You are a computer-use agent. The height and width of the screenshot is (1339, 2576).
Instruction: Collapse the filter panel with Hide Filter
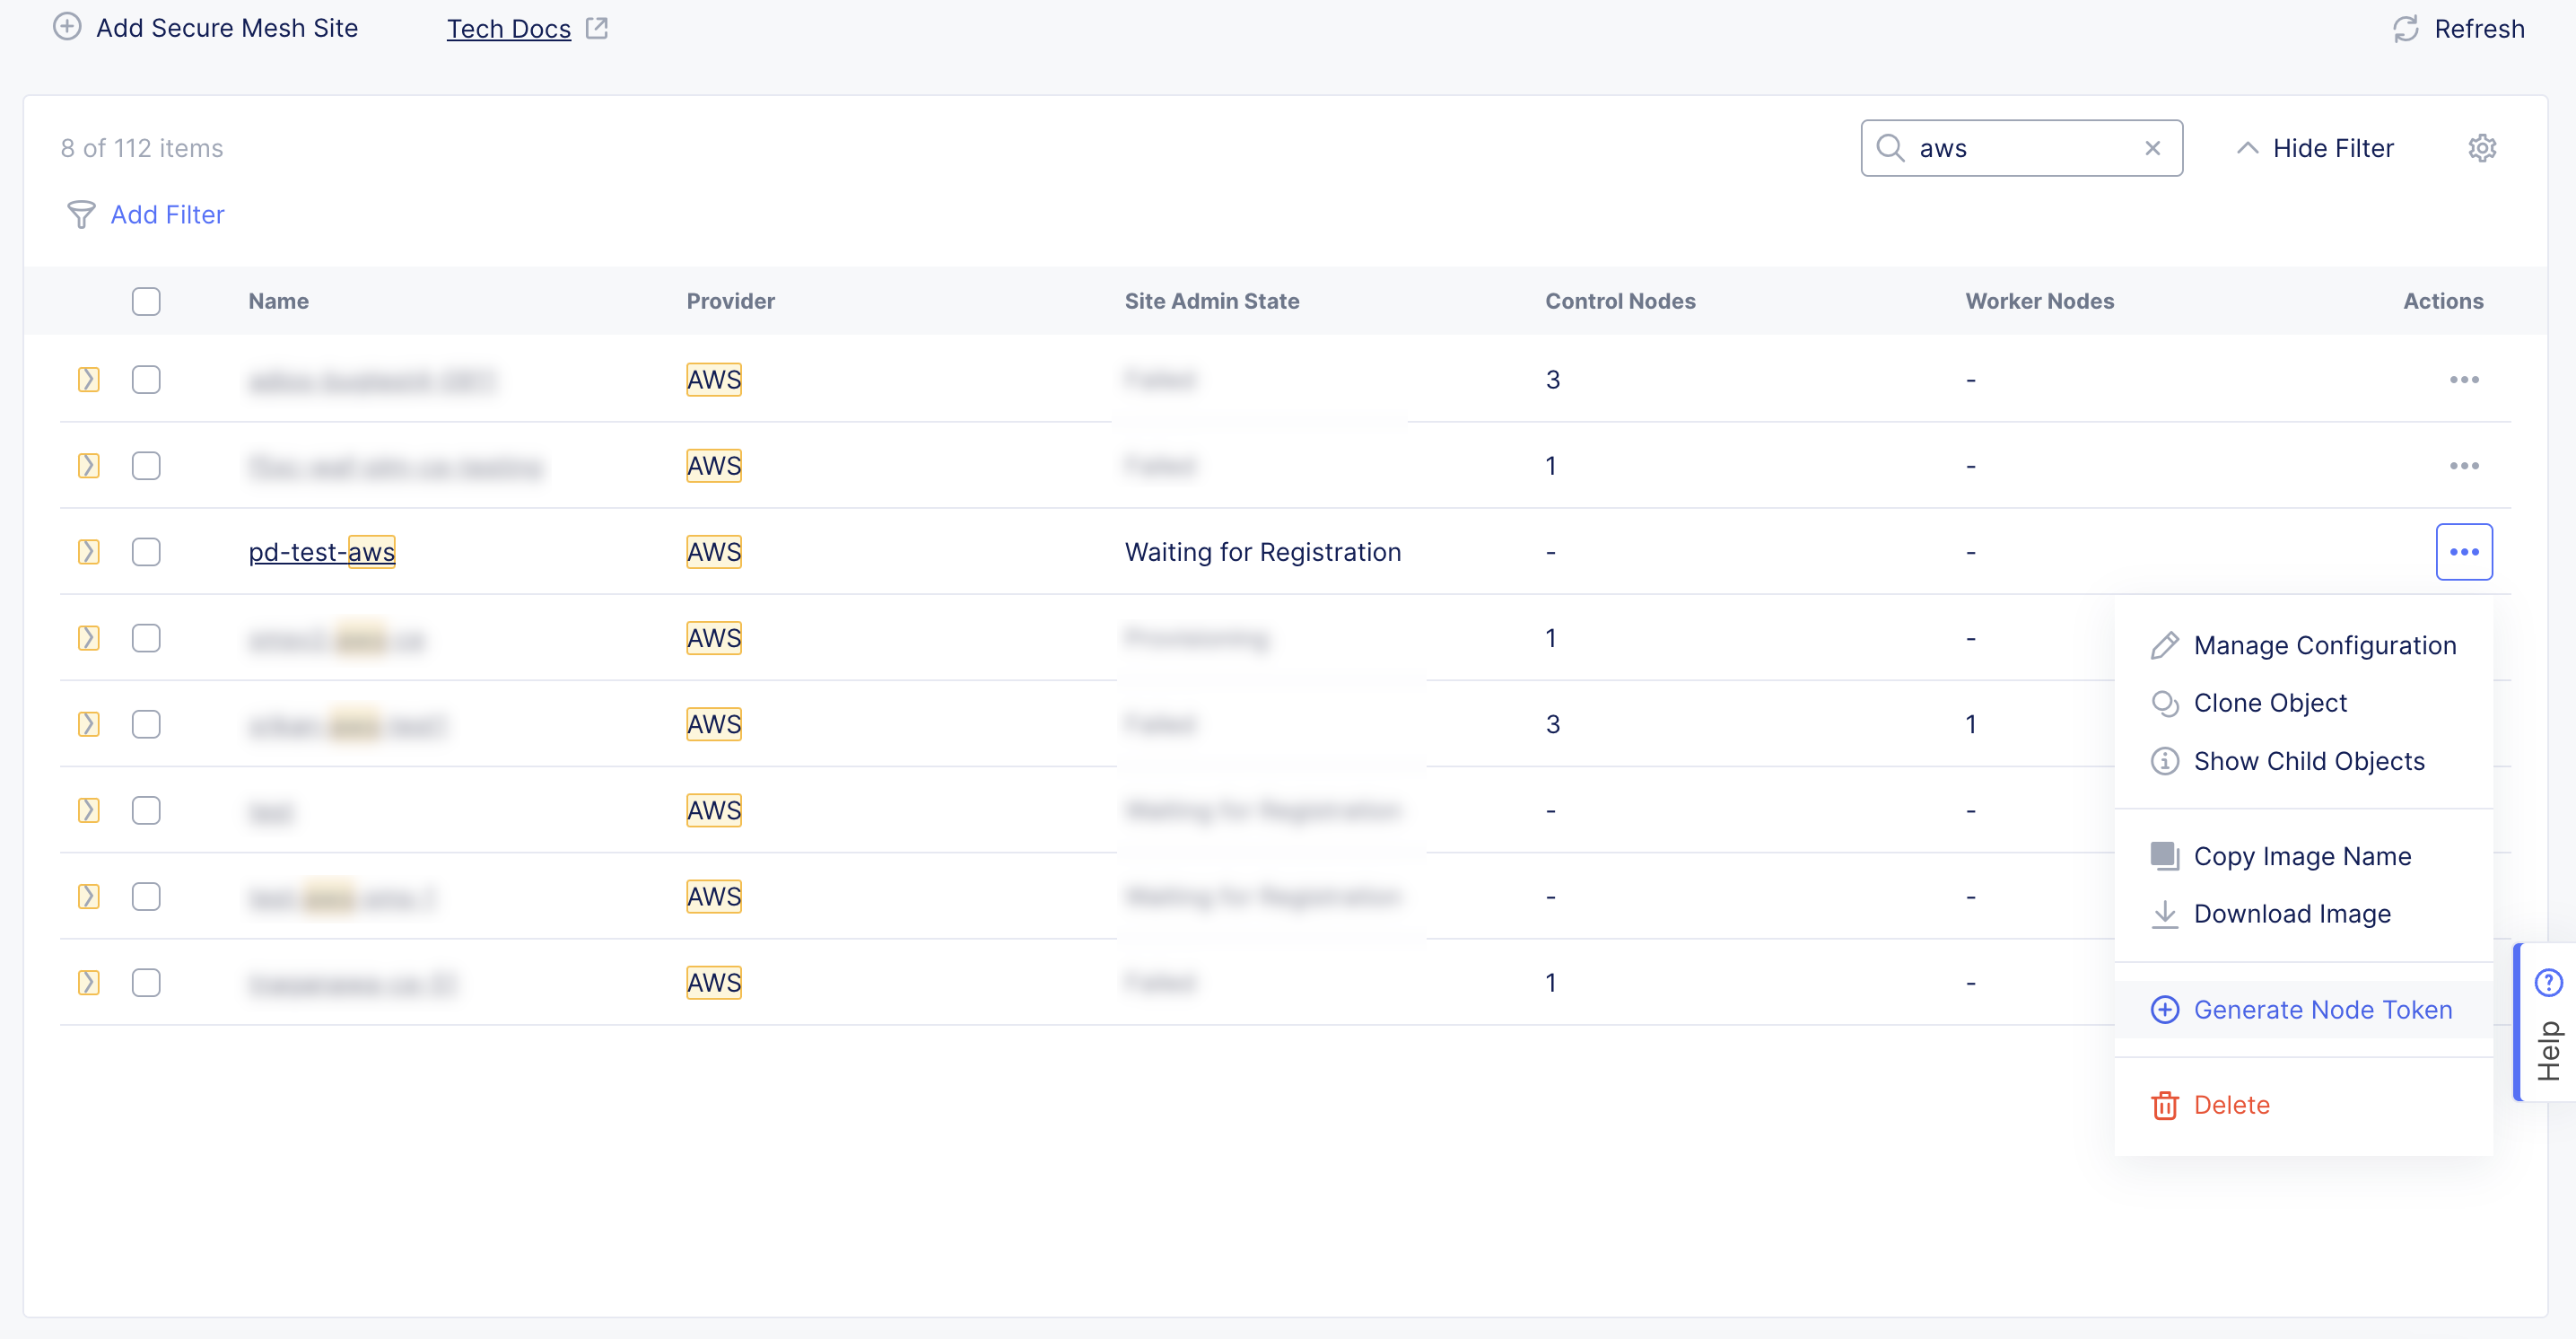pyautogui.click(x=2314, y=148)
